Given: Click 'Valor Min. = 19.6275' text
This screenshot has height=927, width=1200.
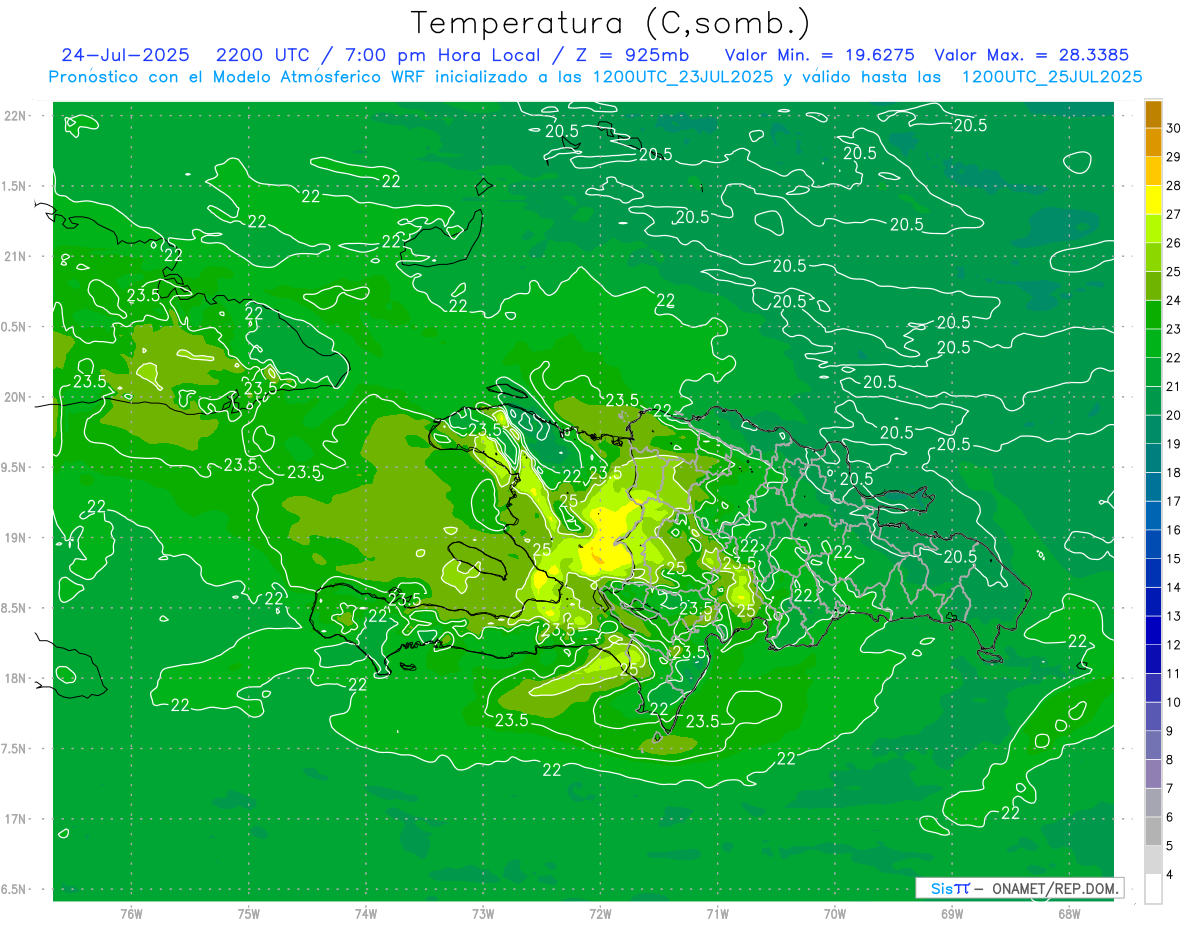Looking at the screenshot, I should (x=820, y=55).
